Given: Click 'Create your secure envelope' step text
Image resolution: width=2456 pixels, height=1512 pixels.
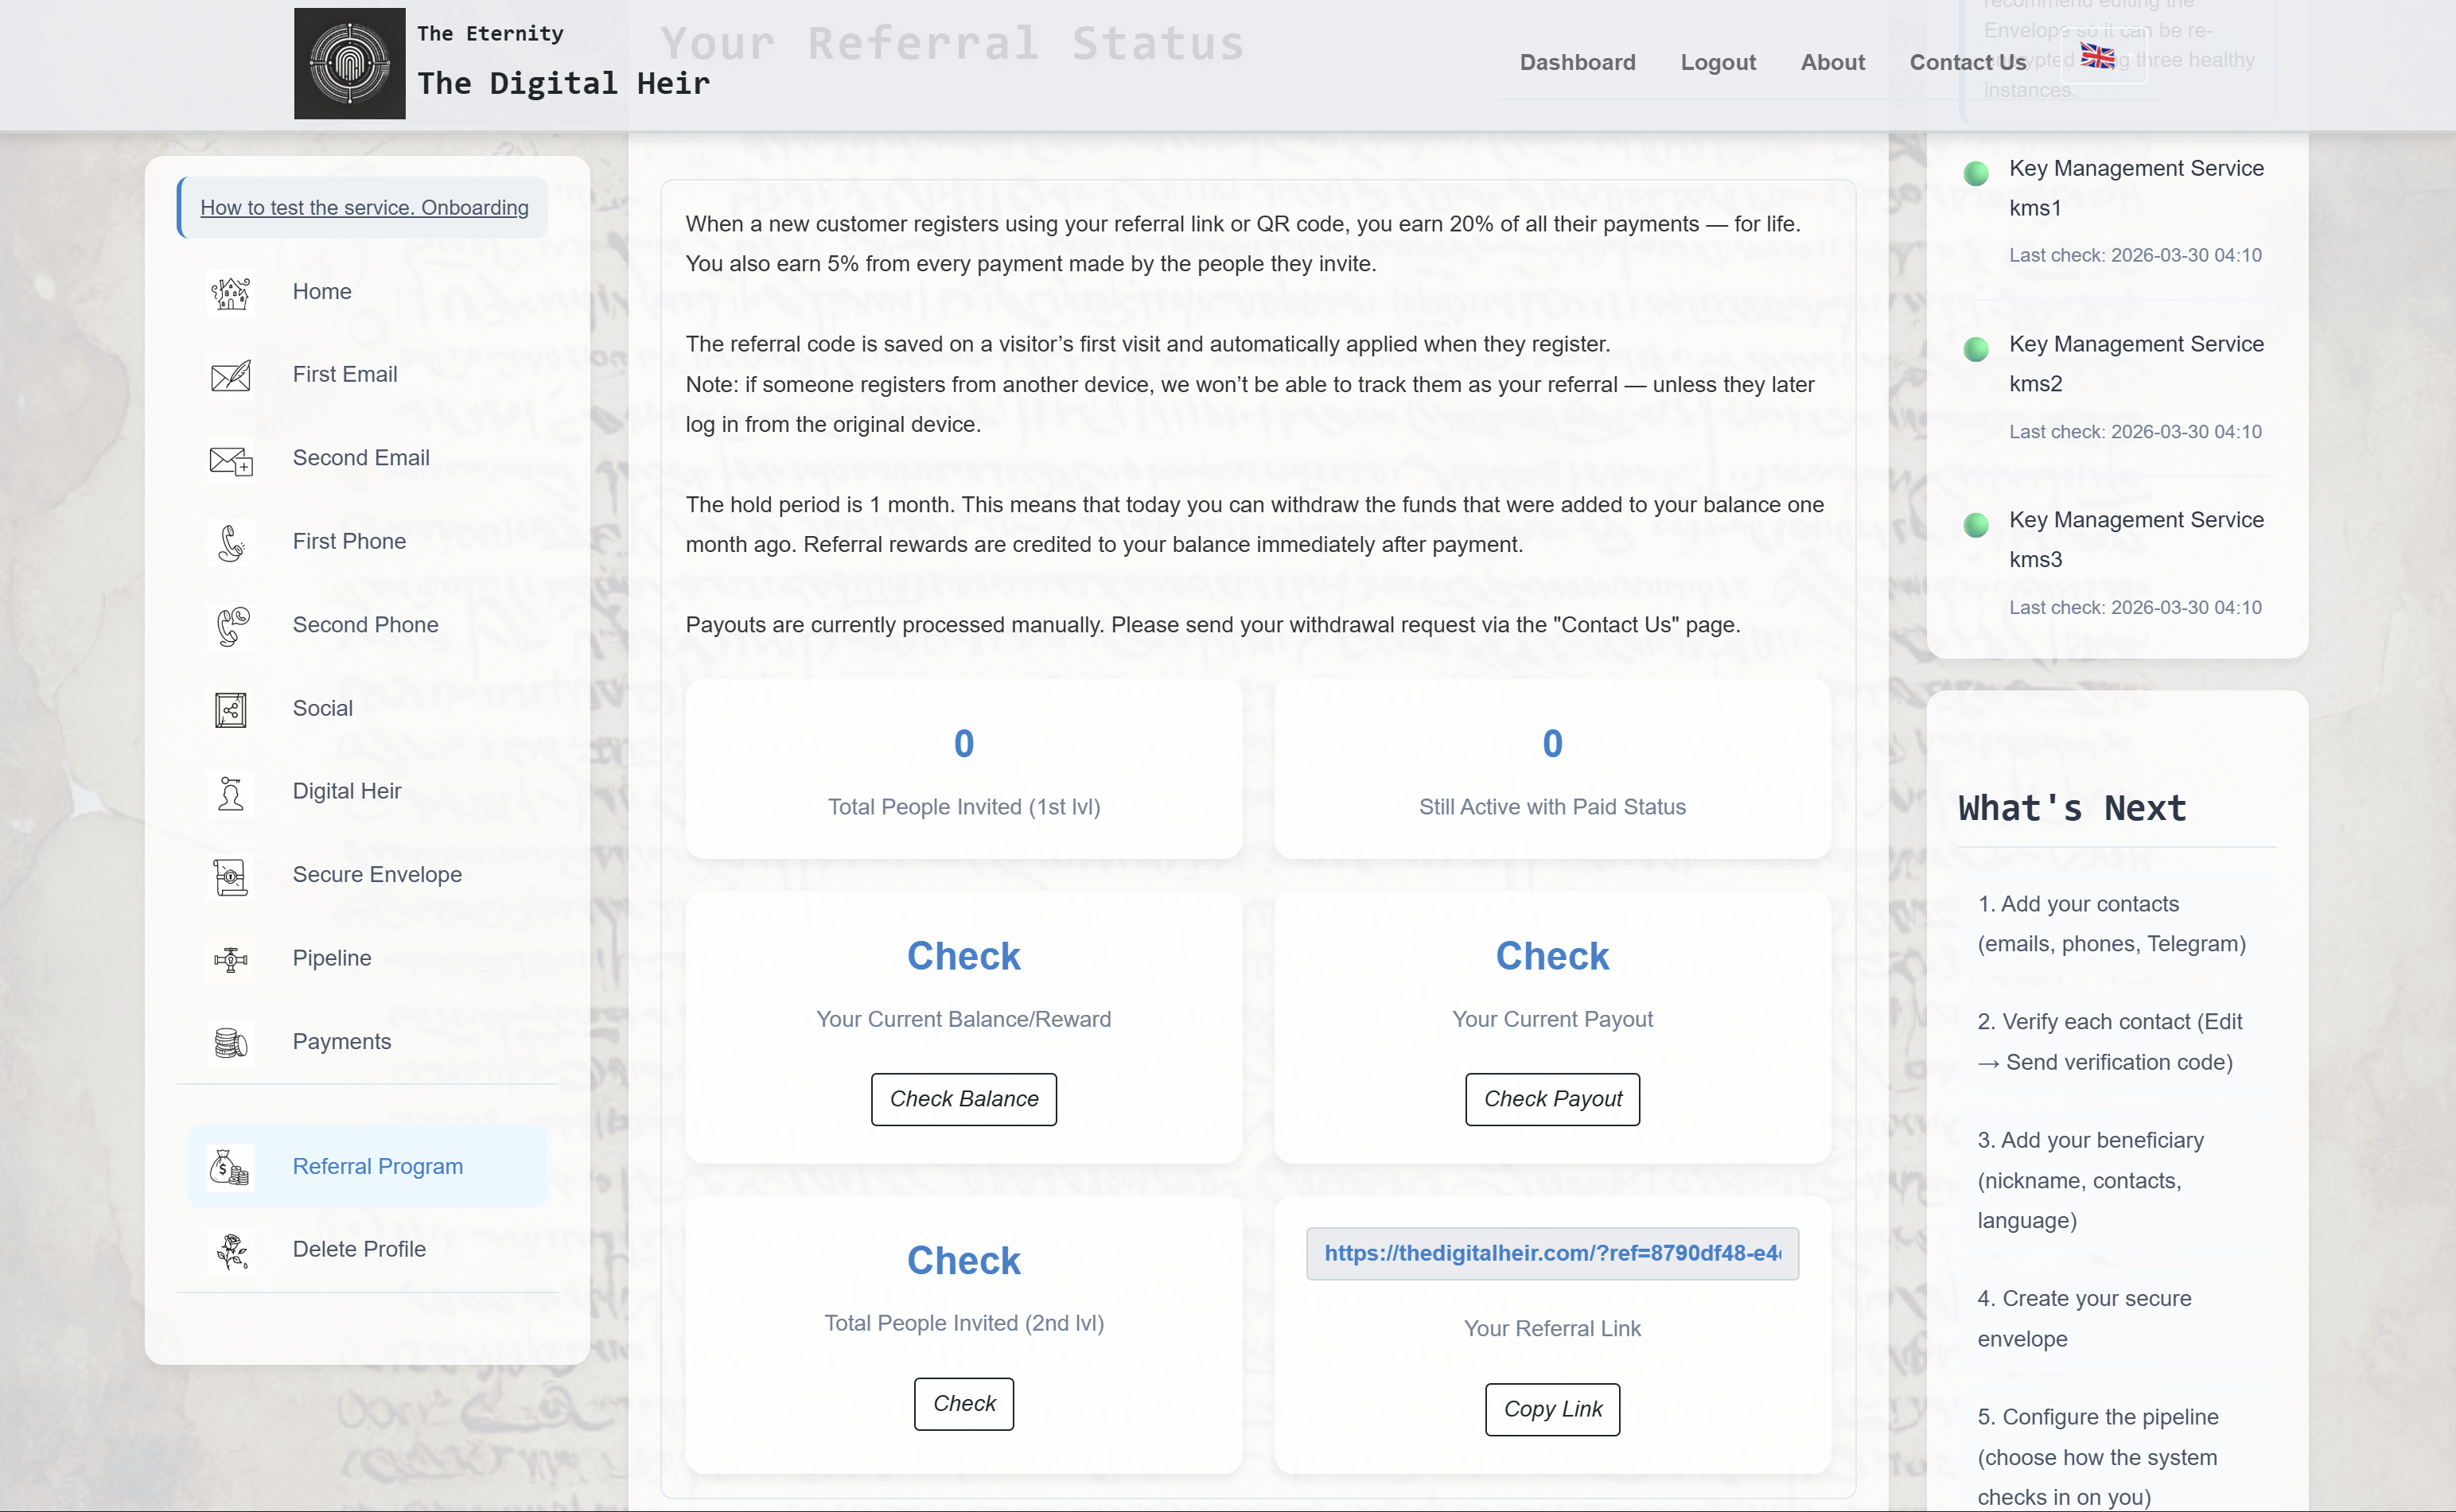Looking at the screenshot, I should coord(2084,1319).
